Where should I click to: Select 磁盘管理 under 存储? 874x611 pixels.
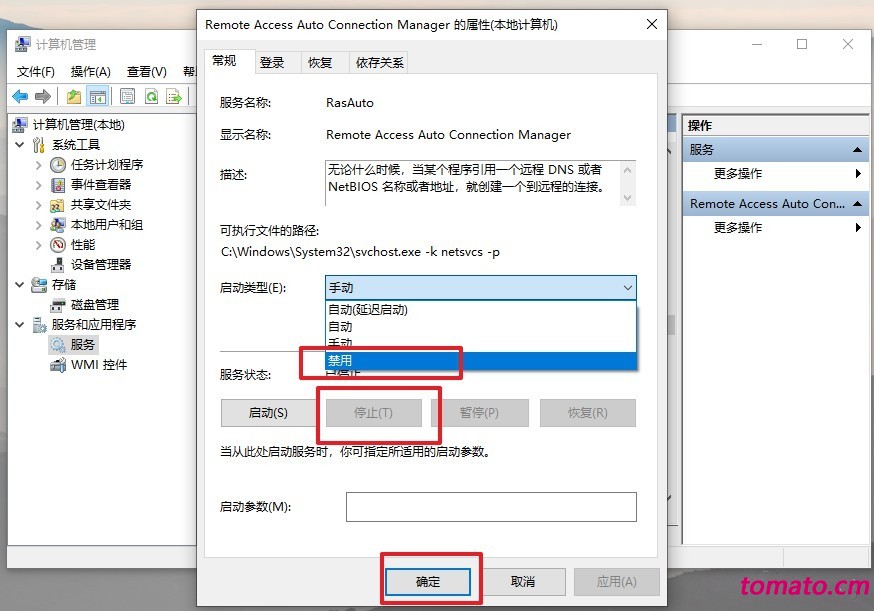tap(95, 305)
